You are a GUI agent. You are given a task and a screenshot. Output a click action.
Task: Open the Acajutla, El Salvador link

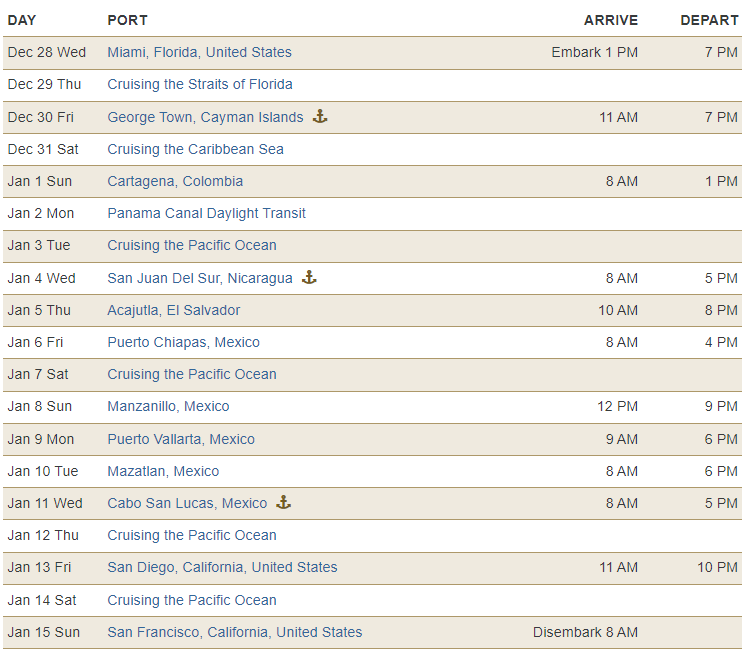[x=174, y=310]
